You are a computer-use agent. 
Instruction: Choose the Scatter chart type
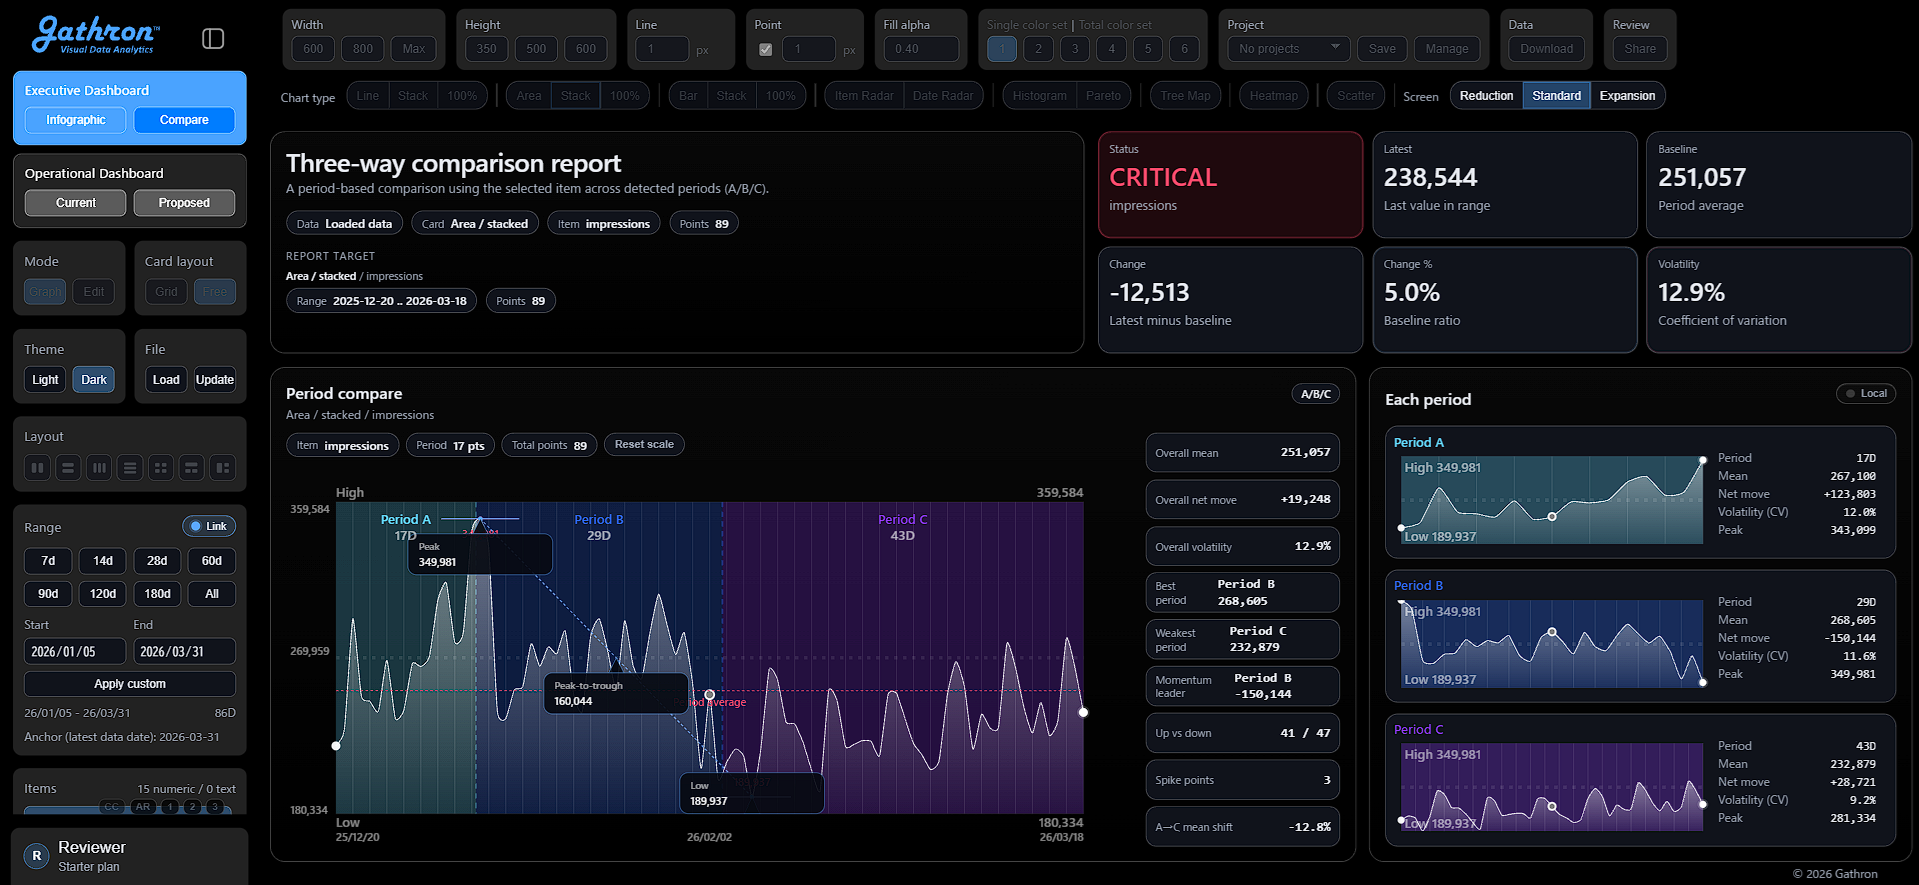click(1356, 96)
